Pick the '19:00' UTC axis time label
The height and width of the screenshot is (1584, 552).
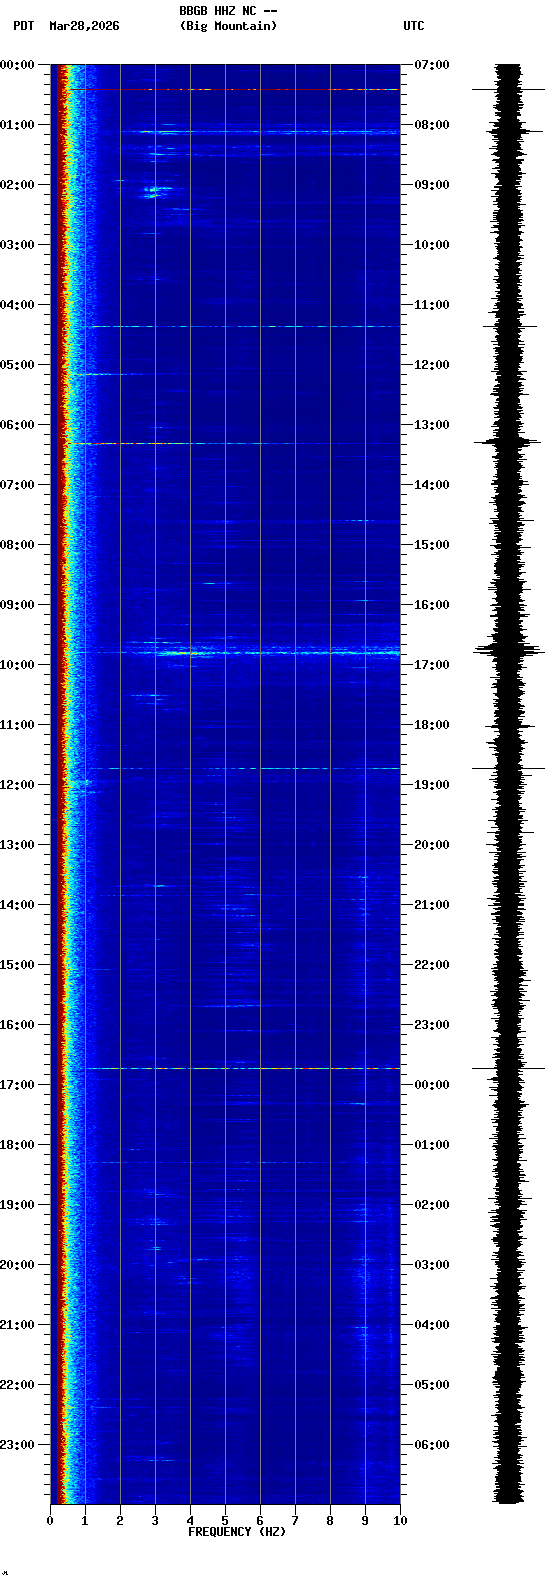click(431, 785)
